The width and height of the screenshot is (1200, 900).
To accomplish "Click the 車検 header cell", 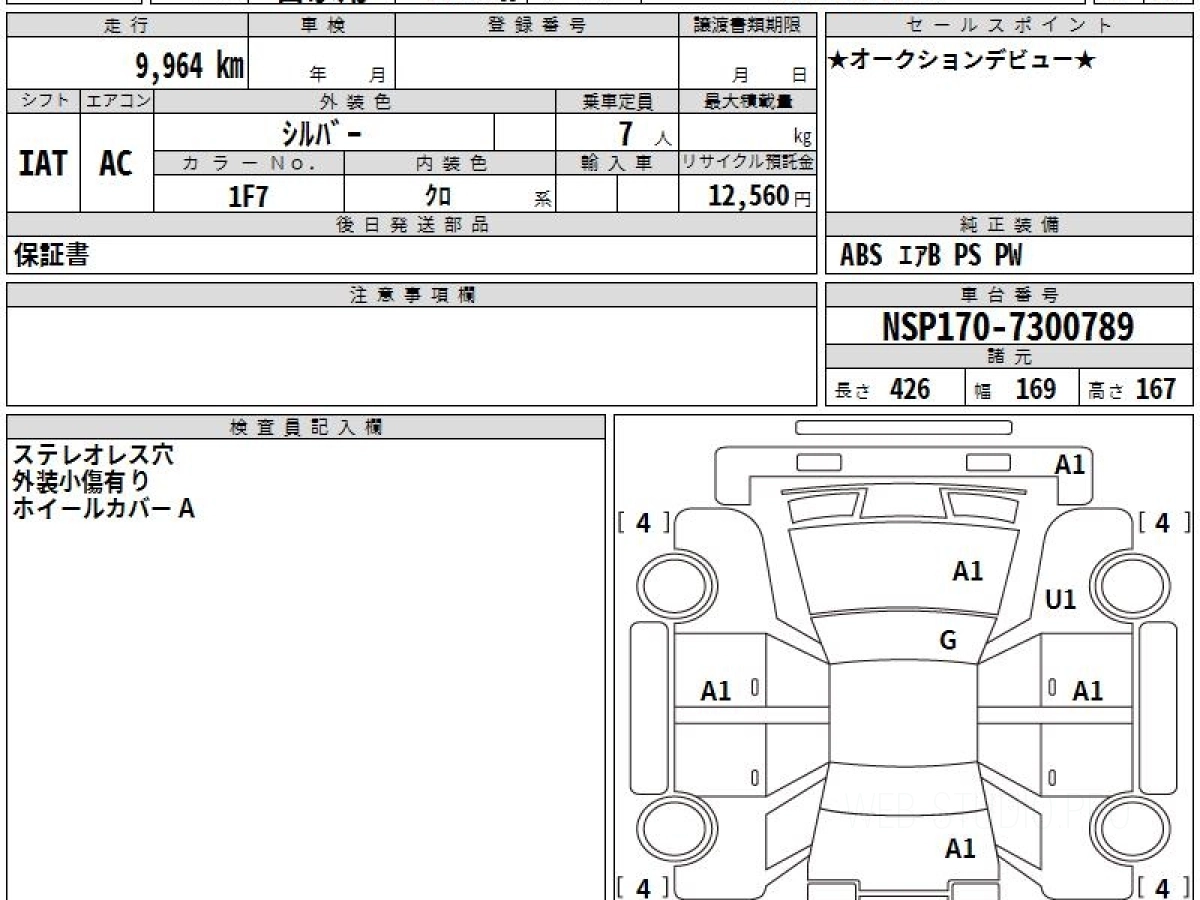I will (x=322, y=26).
